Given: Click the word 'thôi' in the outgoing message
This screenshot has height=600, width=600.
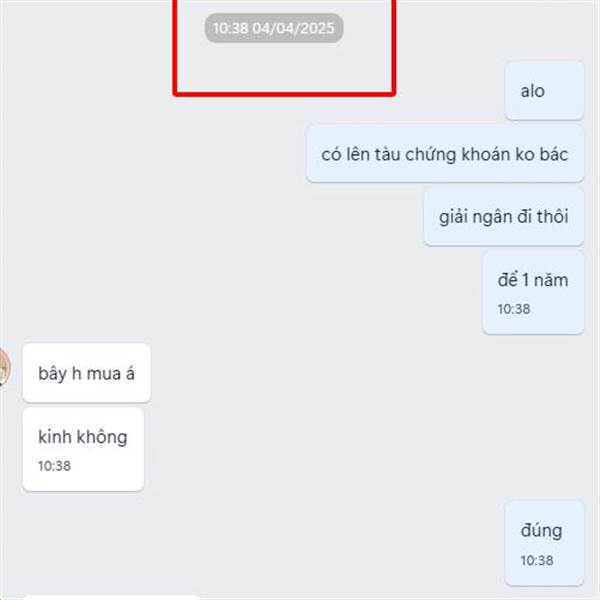Looking at the screenshot, I should pos(553,217).
